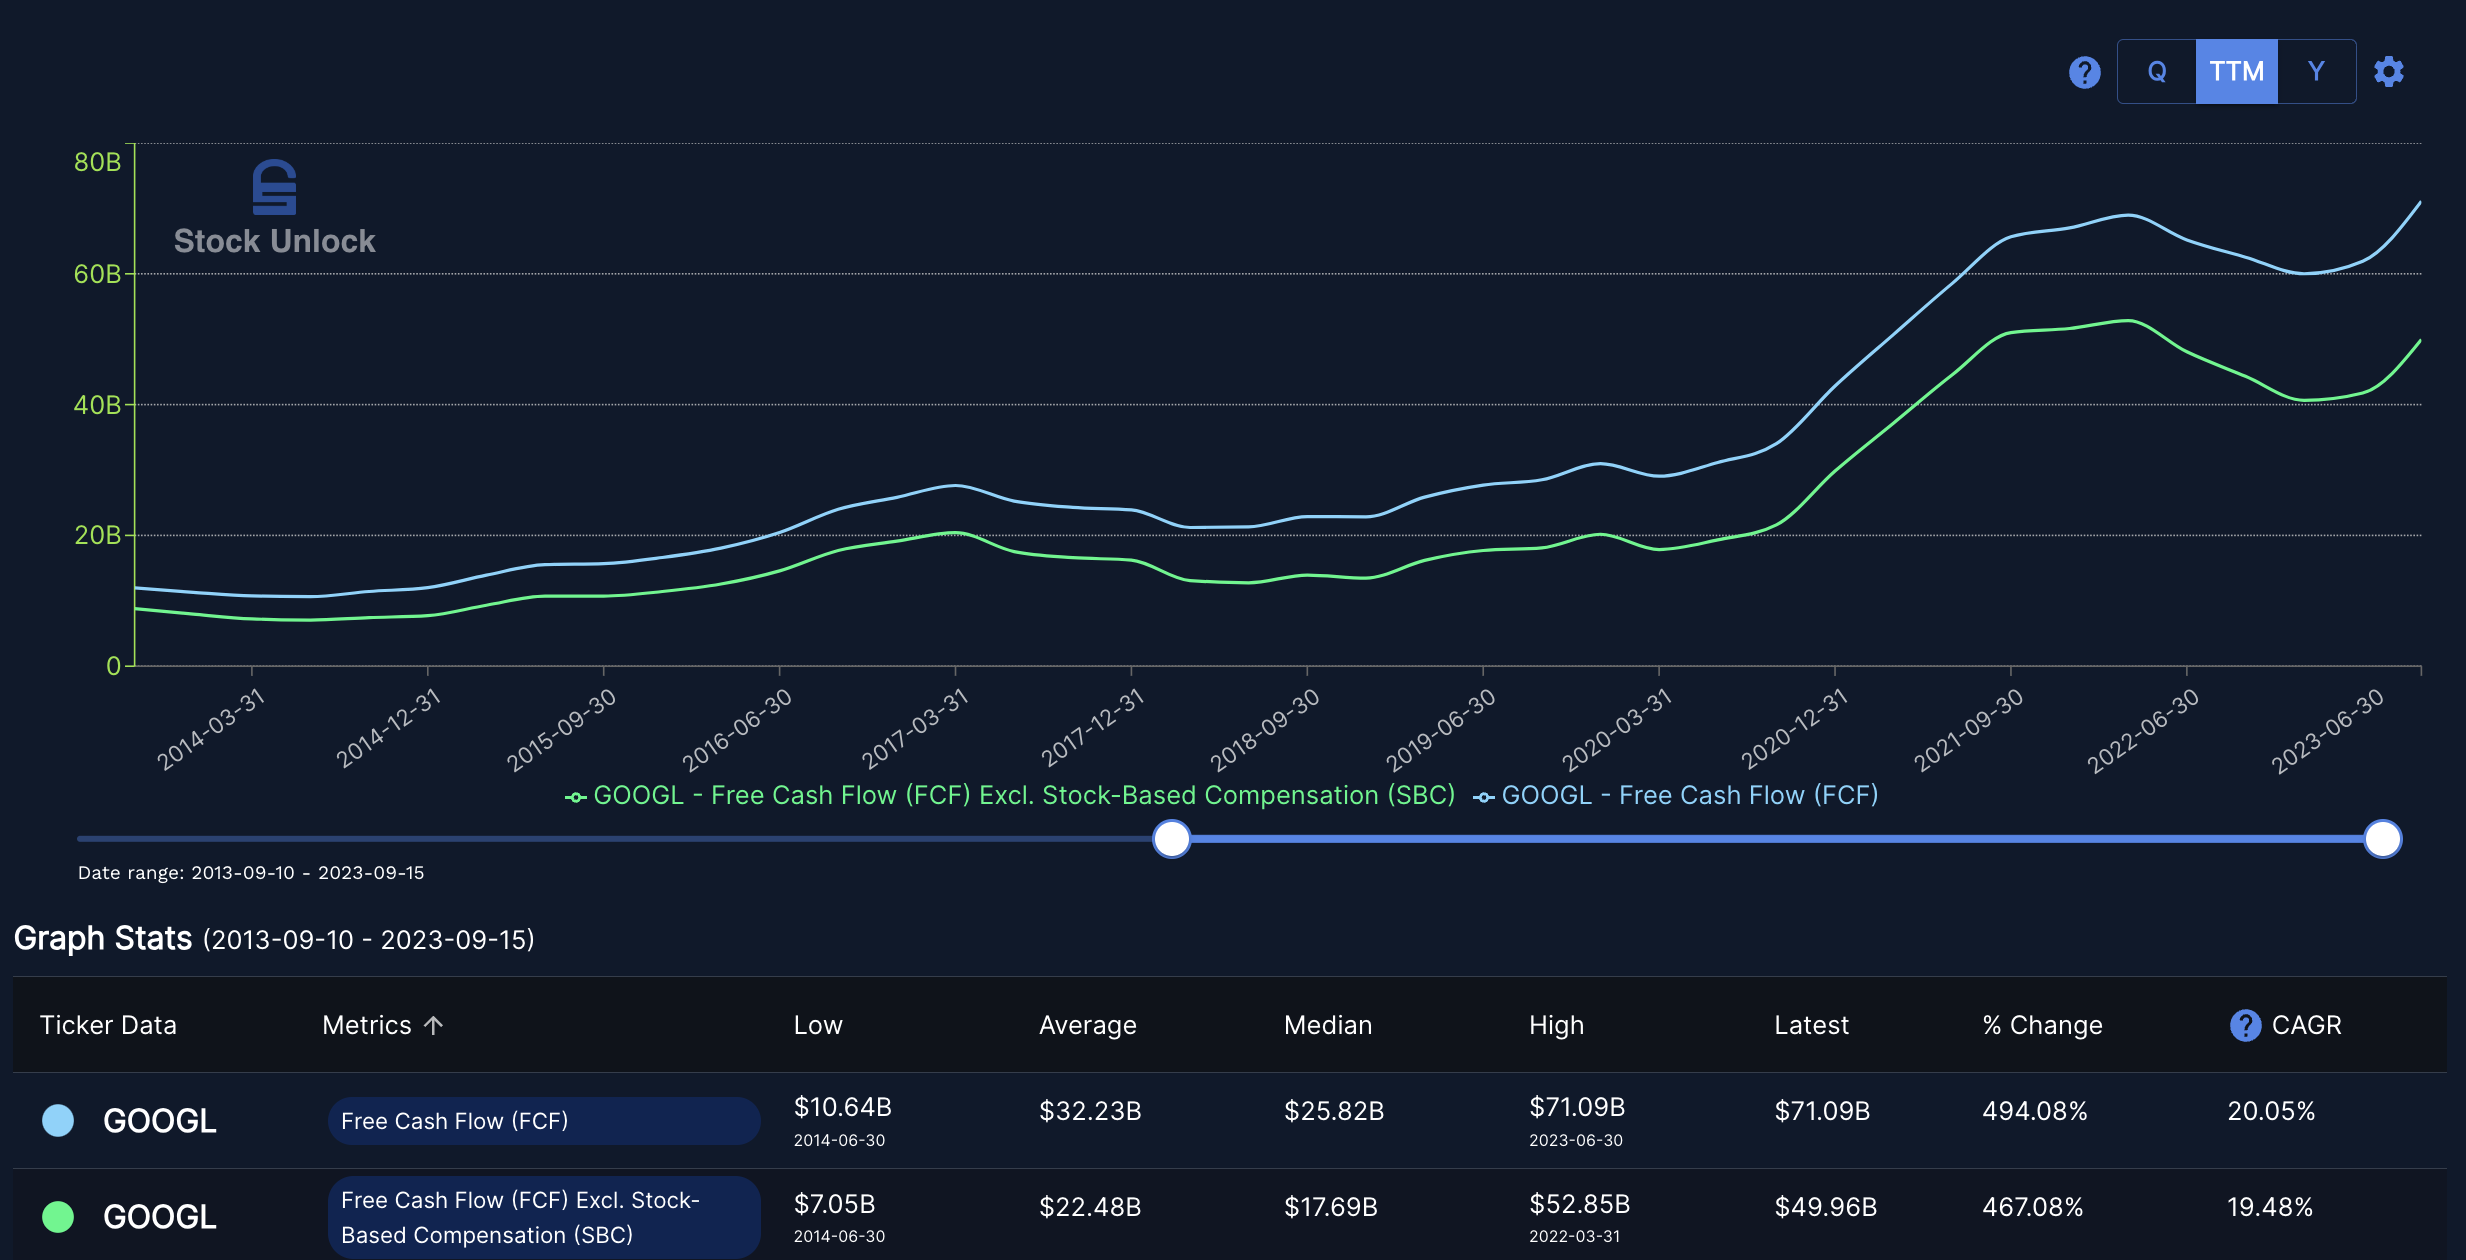
Task: Toggle GOOGL Free Cash Flow legend series
Action: pyautogui.click(x=1676, y=796)
